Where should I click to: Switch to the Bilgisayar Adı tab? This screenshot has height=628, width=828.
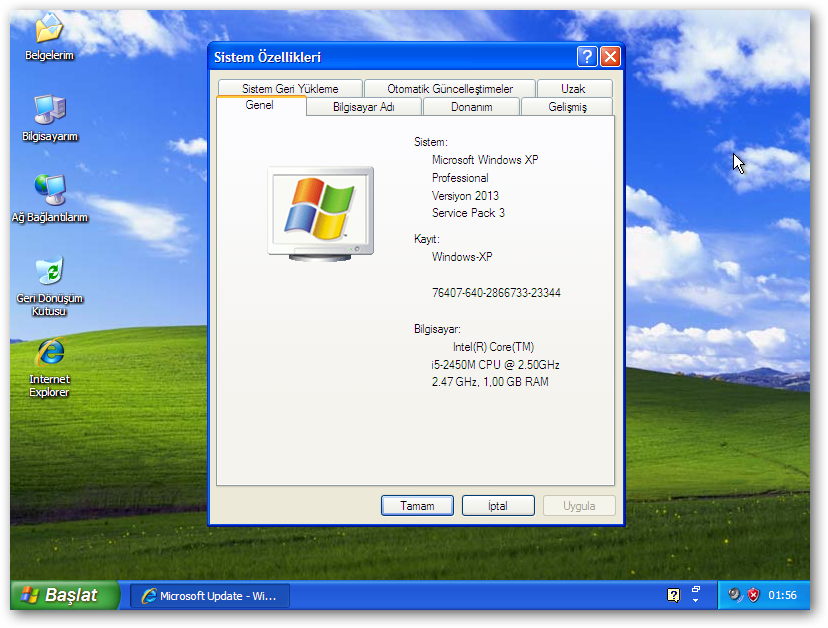click(x=363, y=107)
